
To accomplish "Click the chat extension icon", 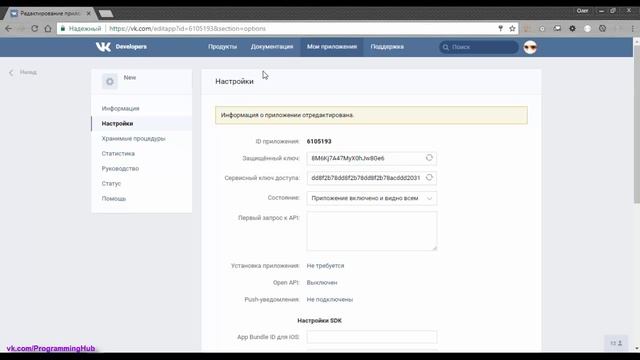I will 557,29.
